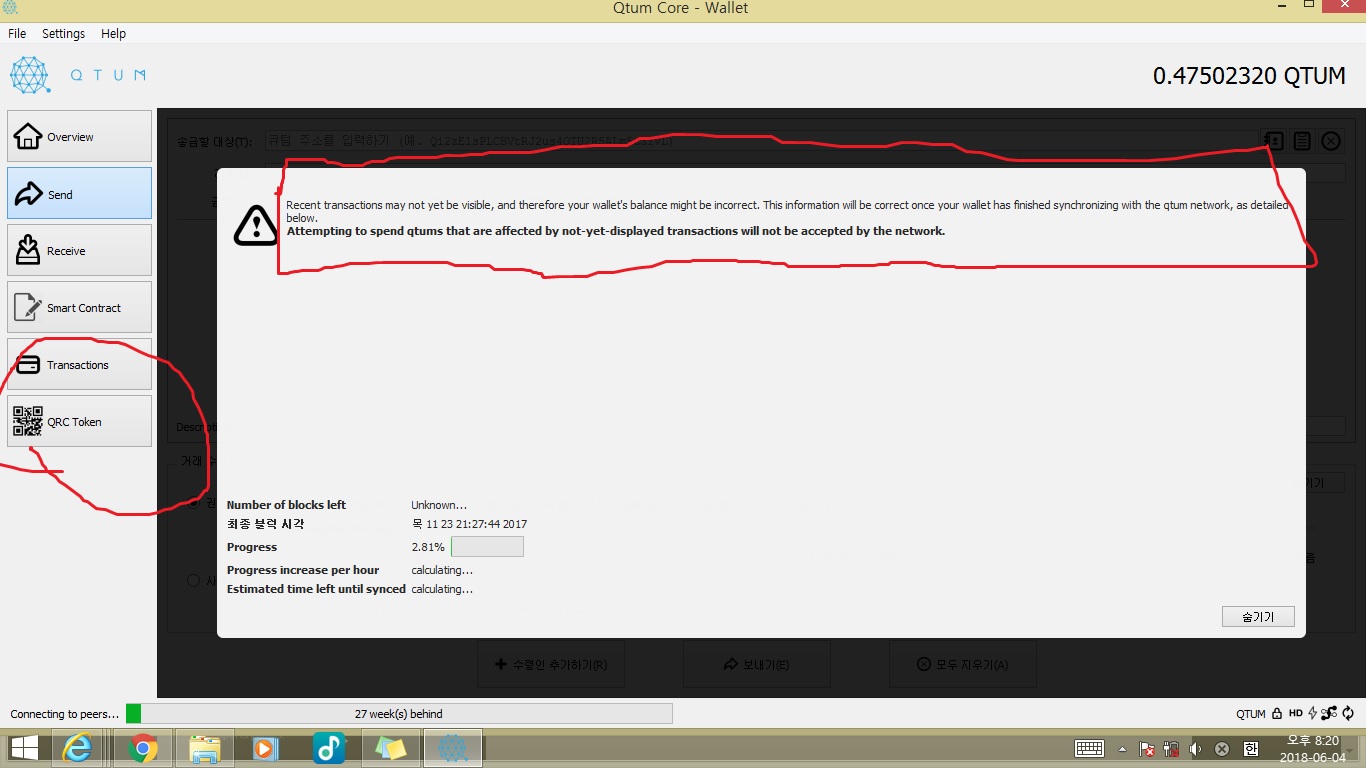Open the Help menu
The height and width of the screenshot is (768, 1366).
(x=114, y=33)
